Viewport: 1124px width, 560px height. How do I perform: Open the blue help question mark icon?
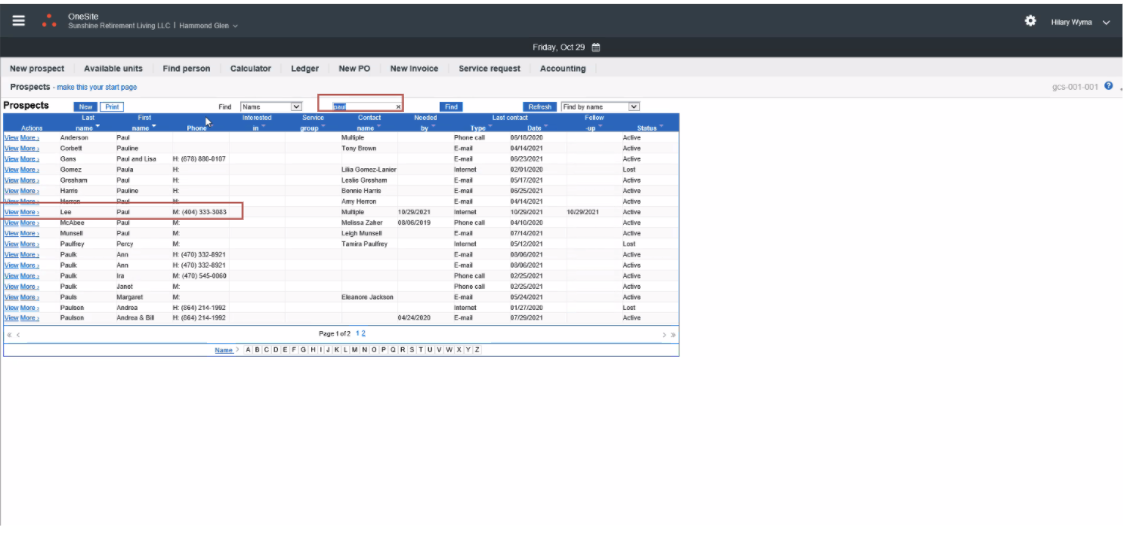pyautogui.click(x=1108, y=86)
